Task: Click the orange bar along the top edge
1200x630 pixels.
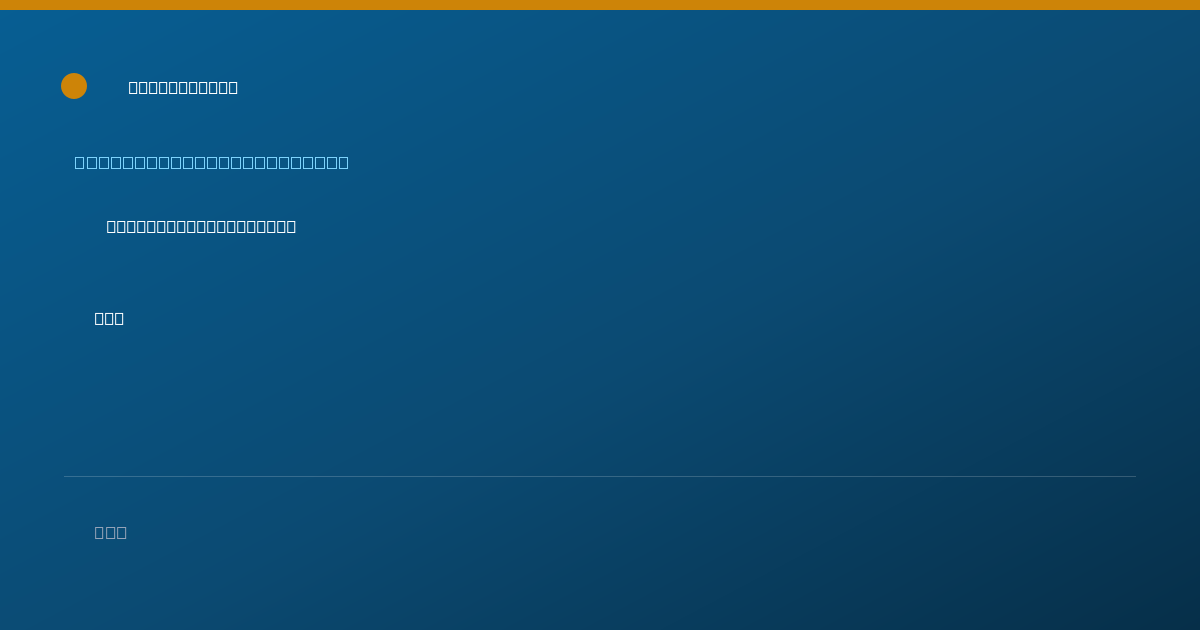Action: point(600,5)
